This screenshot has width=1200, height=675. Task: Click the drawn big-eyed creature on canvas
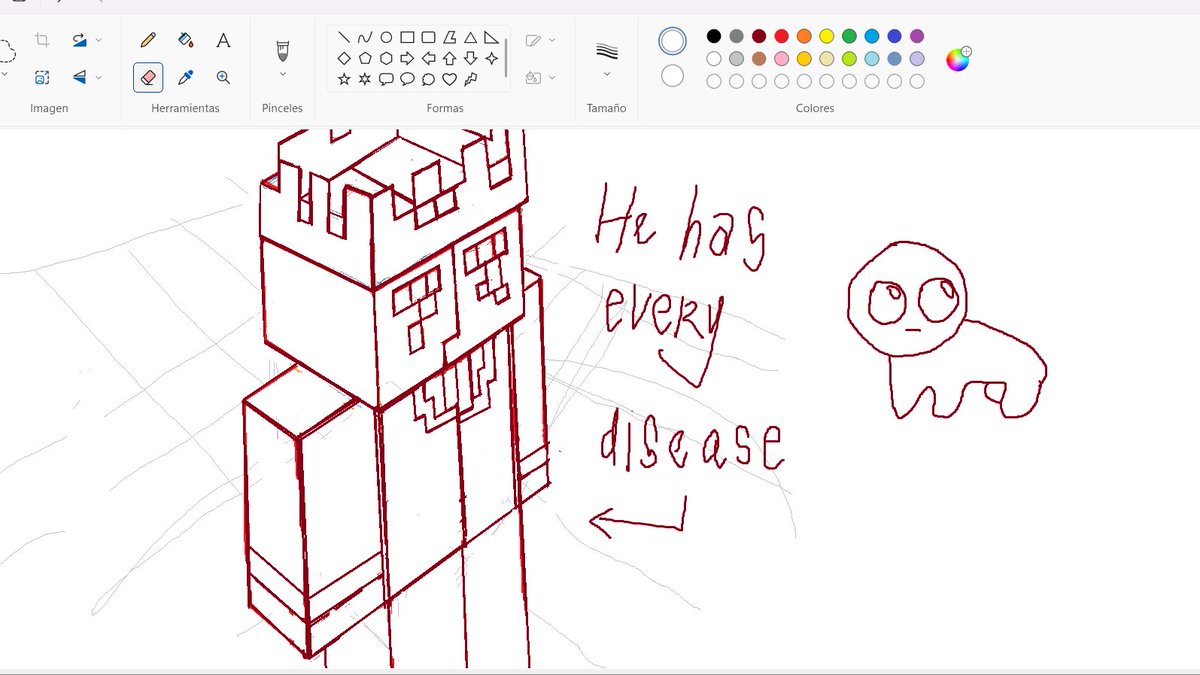(x=945, y=330)
